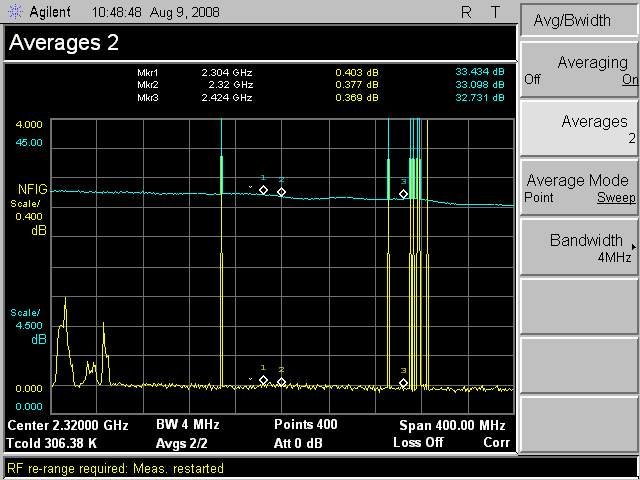This screenshot has height=480, width=640.
Task: Click the Corr indicator
Action: [496, 442]
